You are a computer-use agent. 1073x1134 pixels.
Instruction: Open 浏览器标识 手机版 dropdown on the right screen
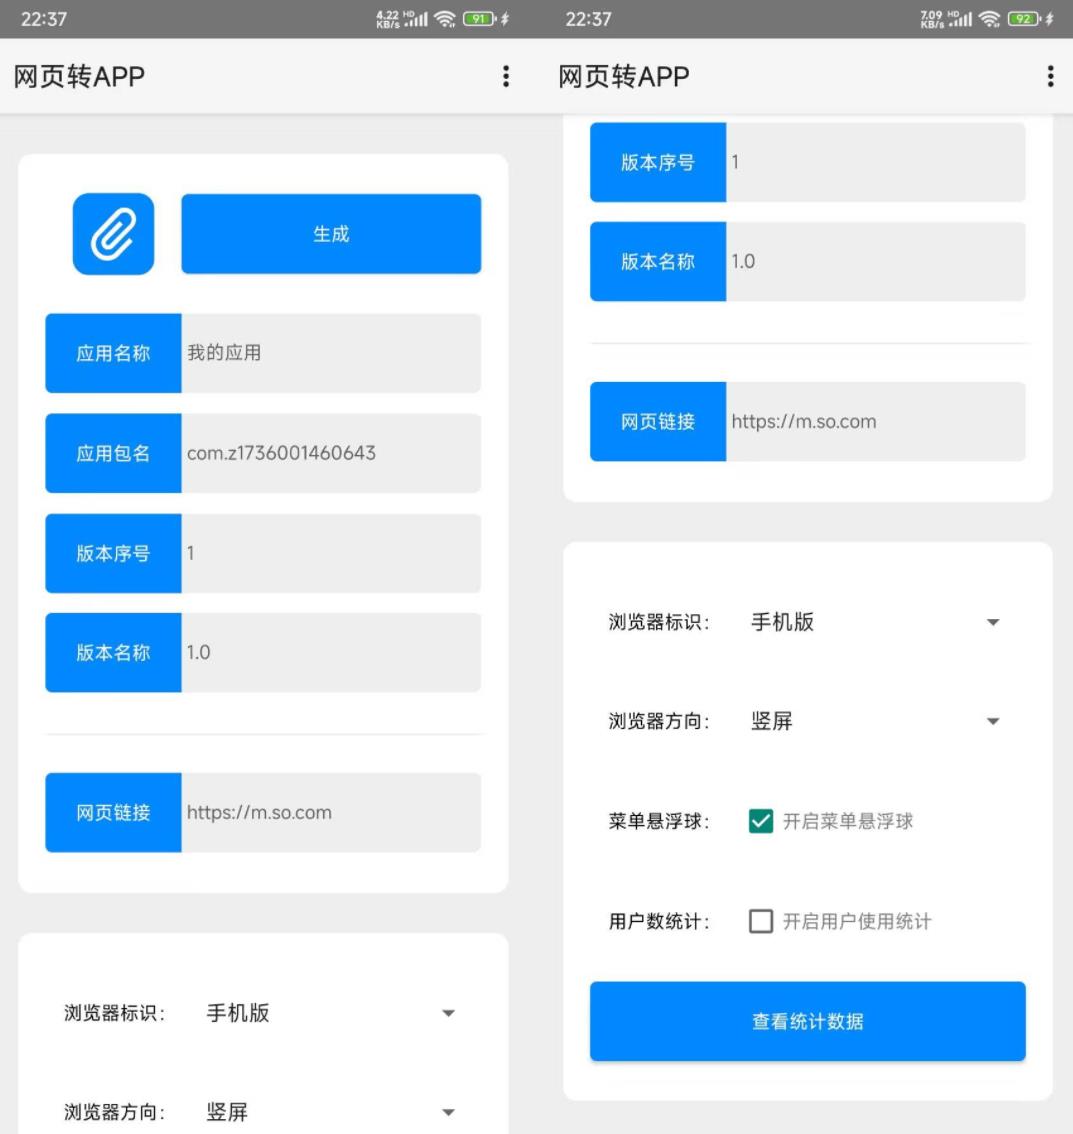point(992,622)
